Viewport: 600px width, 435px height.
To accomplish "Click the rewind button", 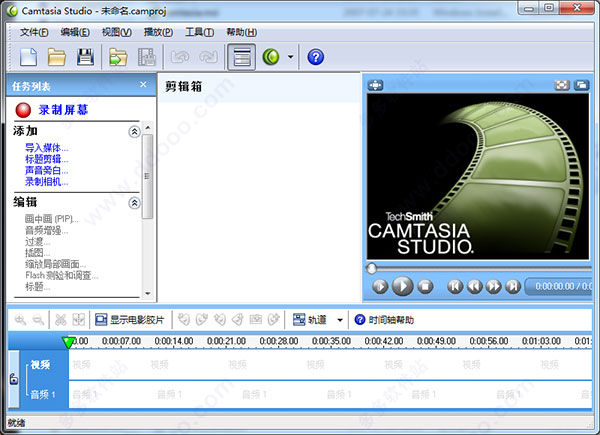I will pos(474,286).
